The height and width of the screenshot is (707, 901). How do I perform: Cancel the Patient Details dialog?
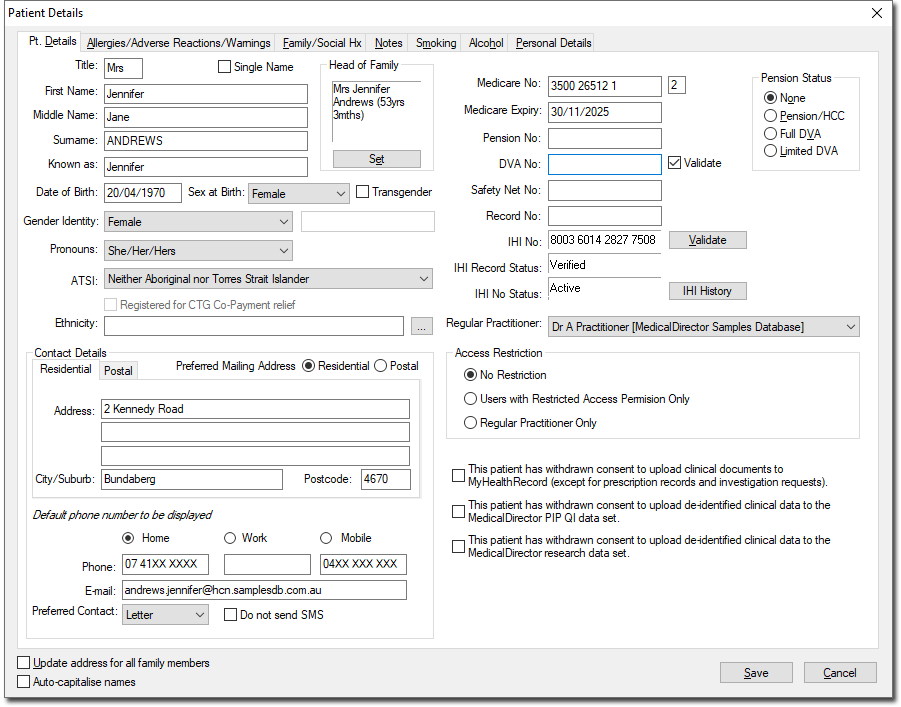840,673
